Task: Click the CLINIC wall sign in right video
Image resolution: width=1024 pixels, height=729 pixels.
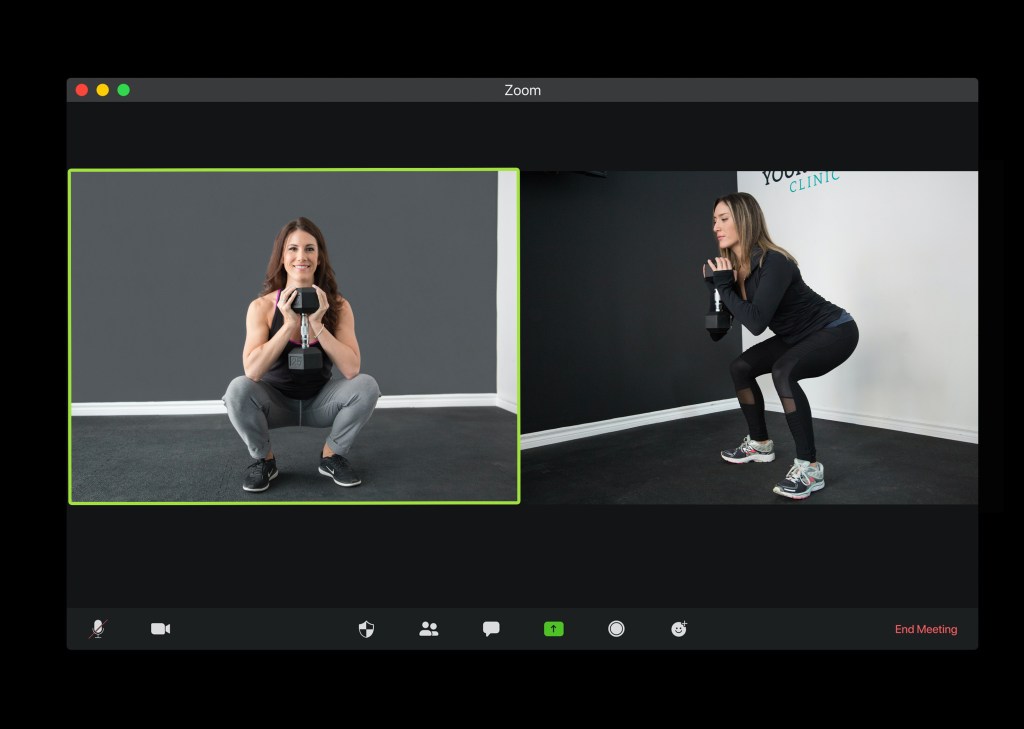Action: pos(812,182)
